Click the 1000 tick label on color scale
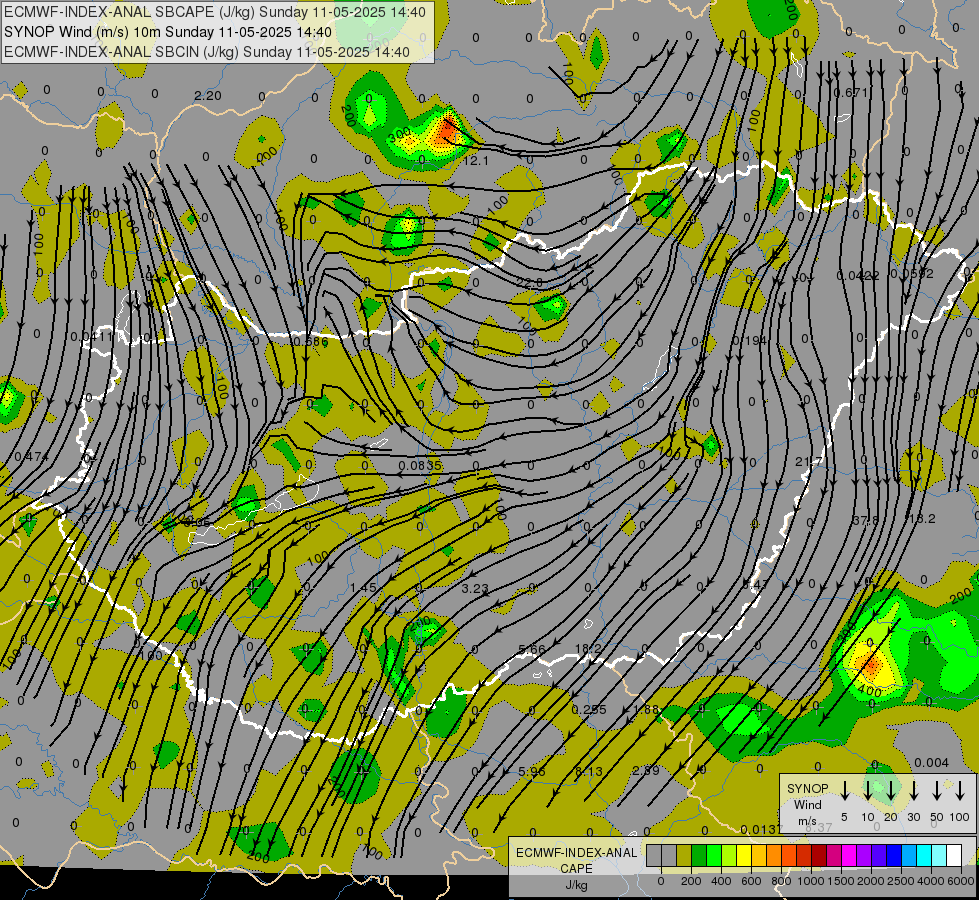Image resolution: width=979 pixels, height=900 pixels. point(811,881)
